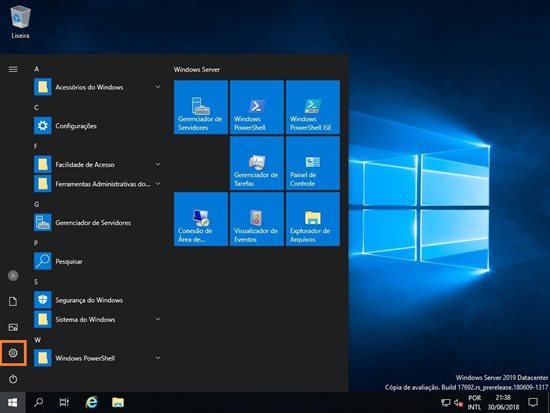This screenshot has width=550, height=413.
Task: Open the action center notification icon
Action: click(x=533, y=402)
